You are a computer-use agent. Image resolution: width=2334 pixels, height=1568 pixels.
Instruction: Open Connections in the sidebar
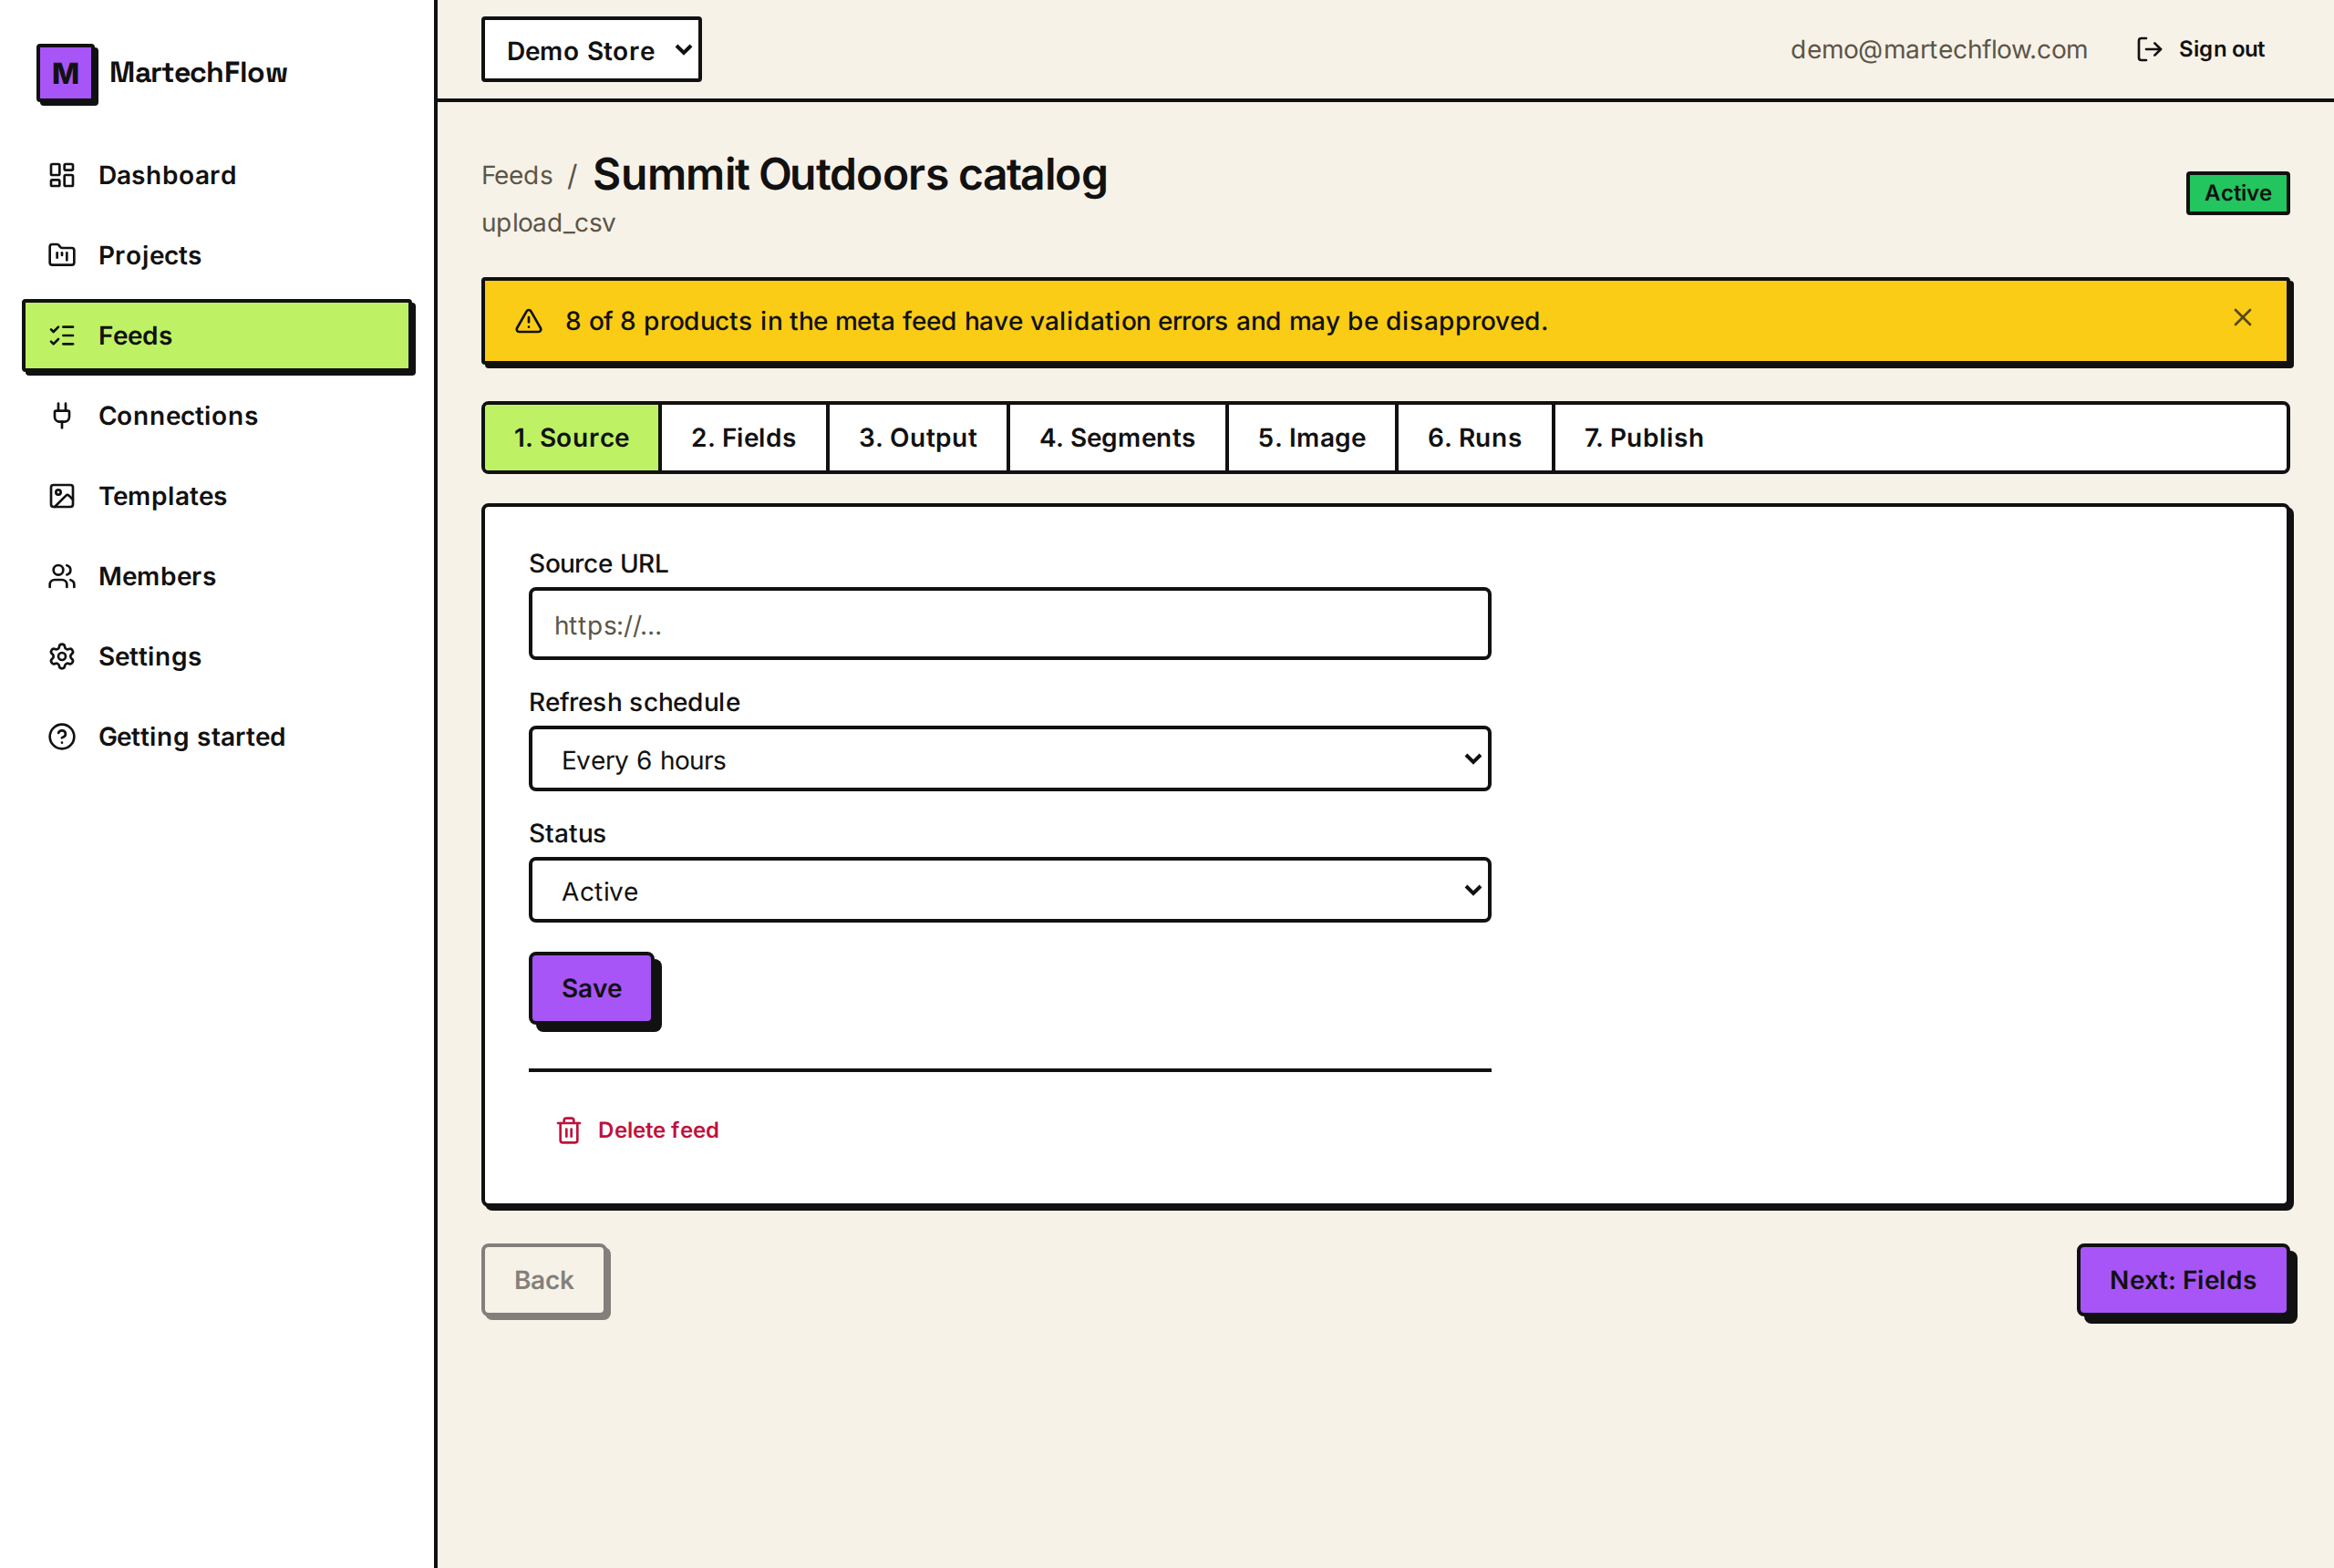[x=217, y=416]
